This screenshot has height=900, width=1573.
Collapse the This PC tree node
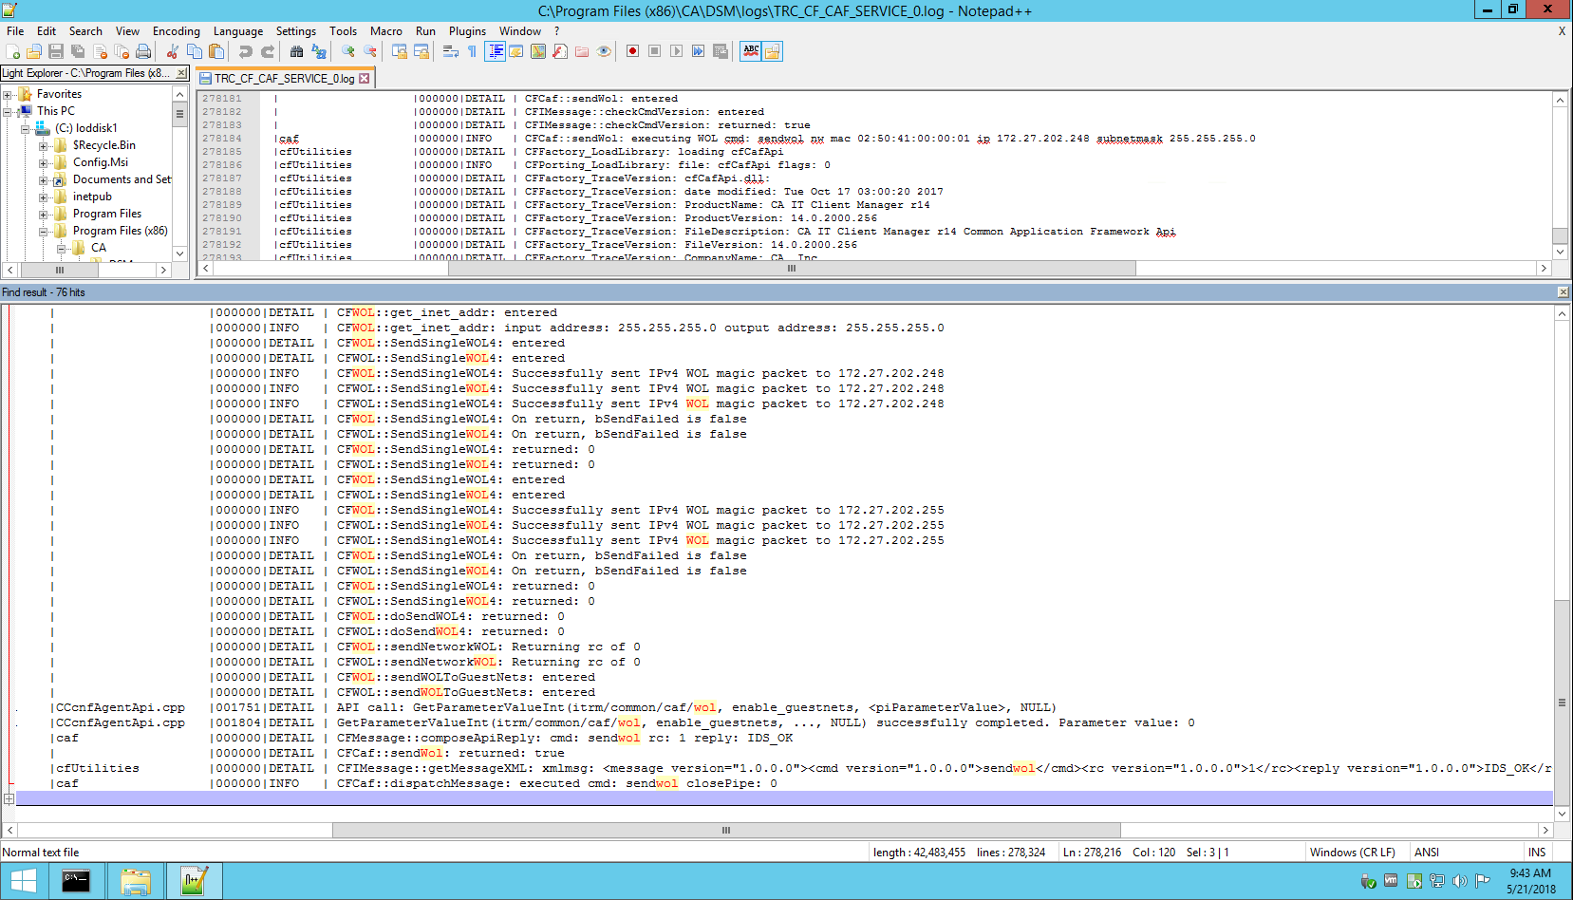click(8, 112)
